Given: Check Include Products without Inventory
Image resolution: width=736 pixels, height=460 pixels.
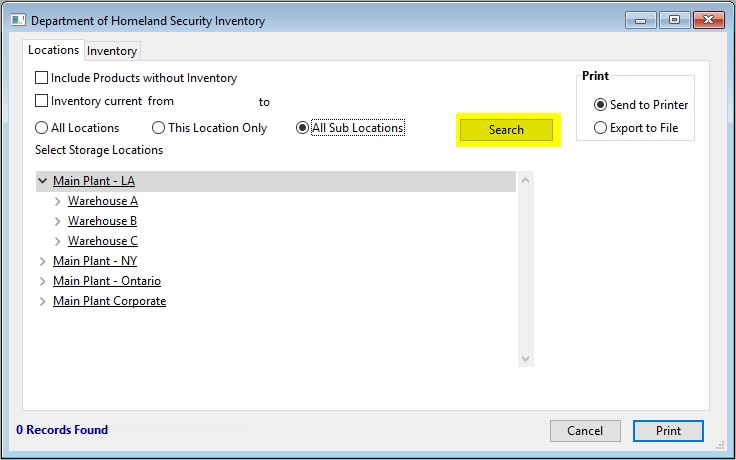Looking at the screenshot, I should [x=42, y=78].
